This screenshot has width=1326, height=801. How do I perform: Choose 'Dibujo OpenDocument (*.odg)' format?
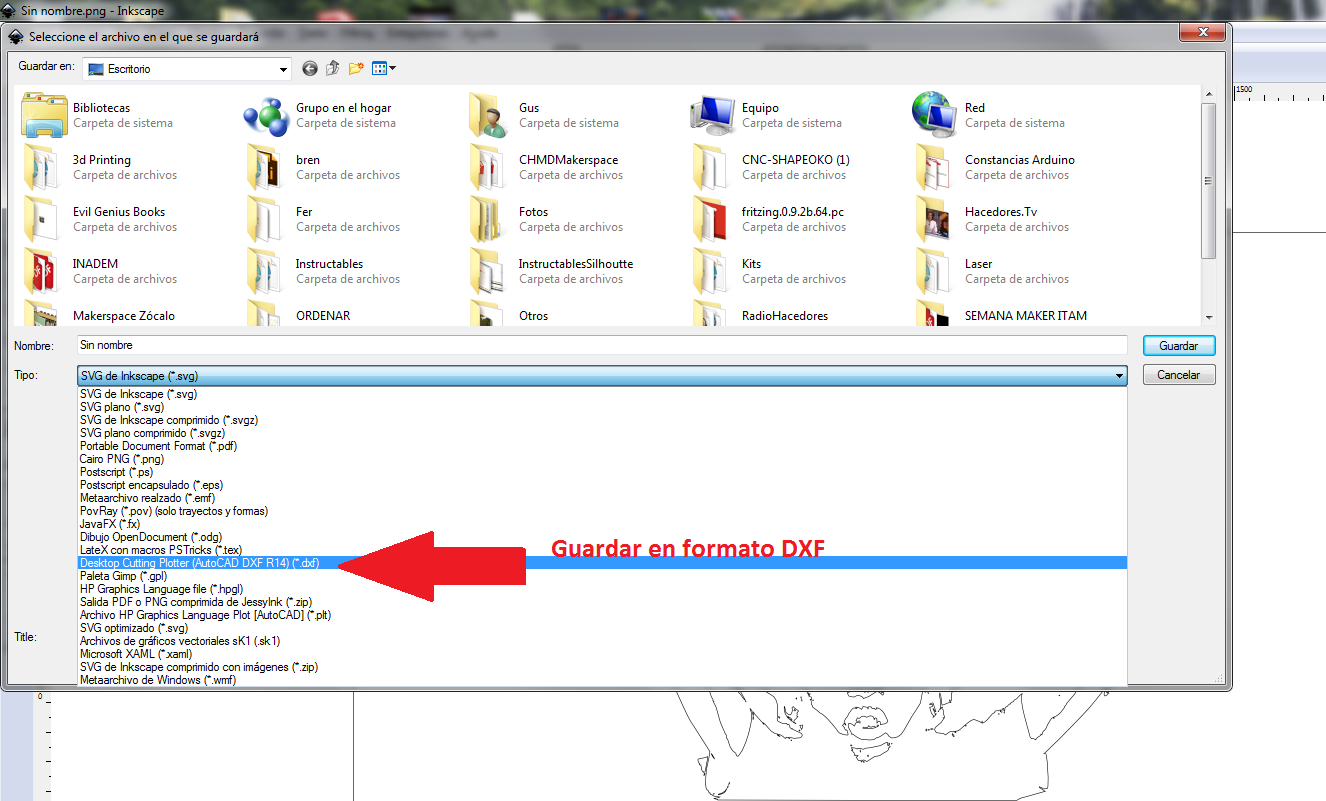point(602,537)
